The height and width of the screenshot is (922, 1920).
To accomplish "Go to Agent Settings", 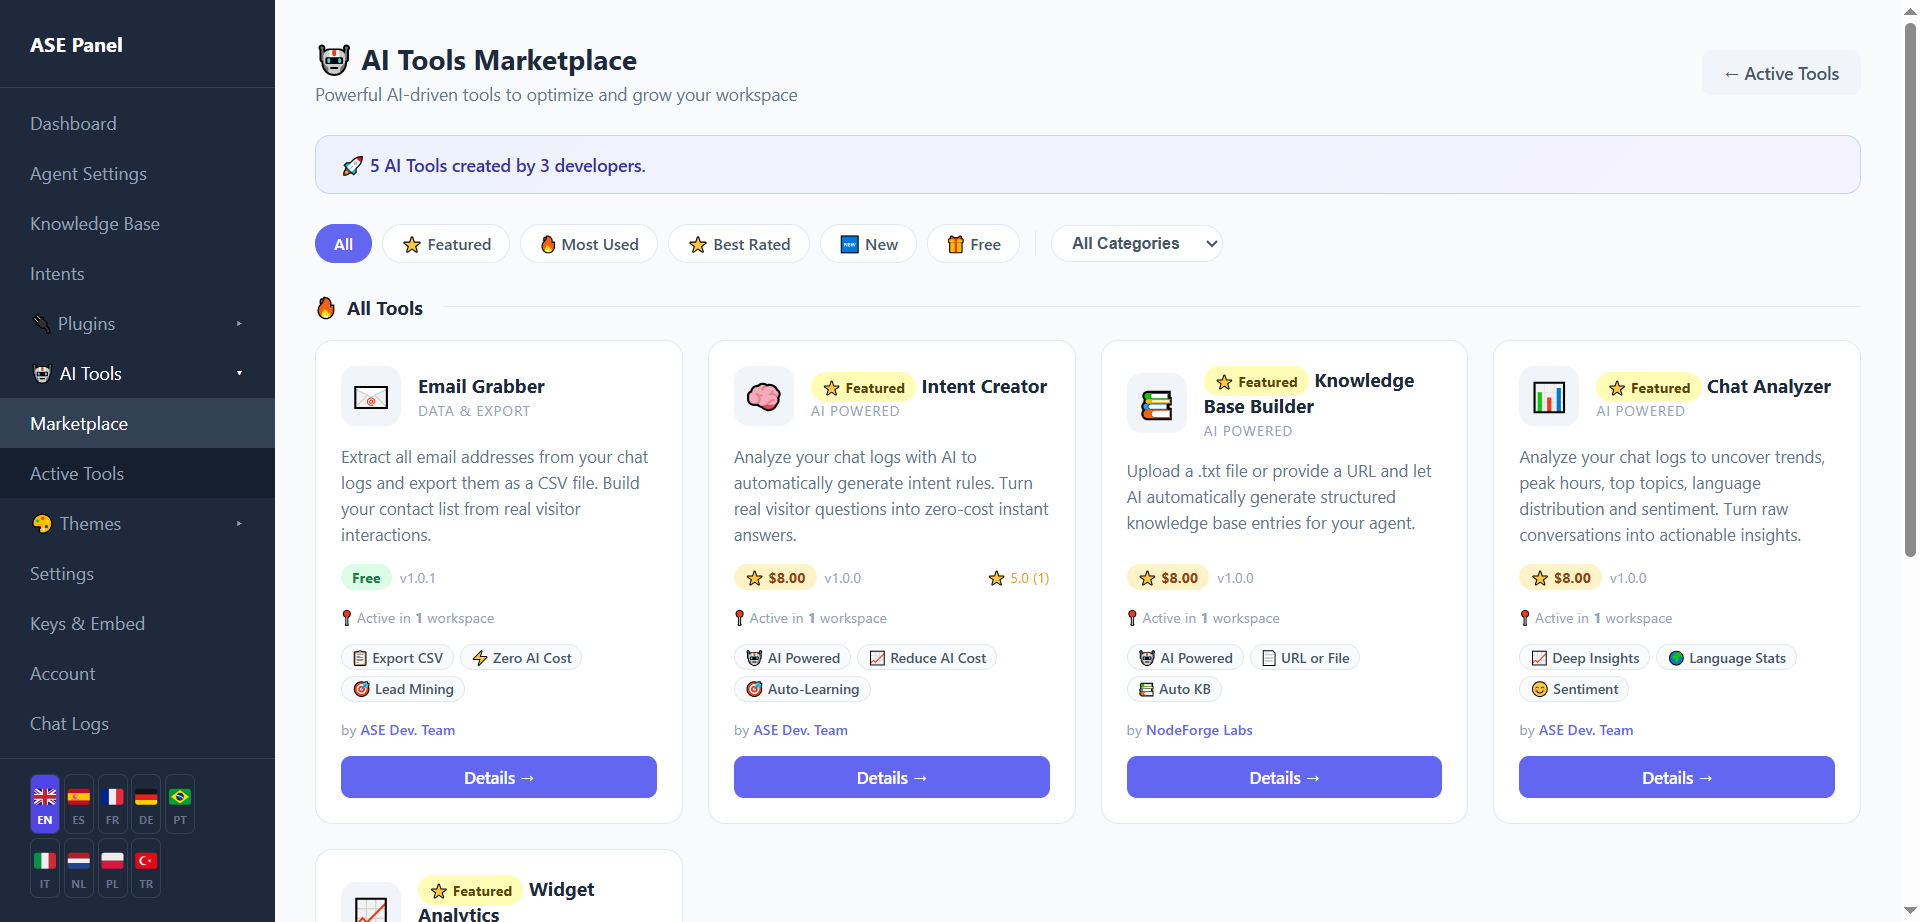I will pos(137,174).
